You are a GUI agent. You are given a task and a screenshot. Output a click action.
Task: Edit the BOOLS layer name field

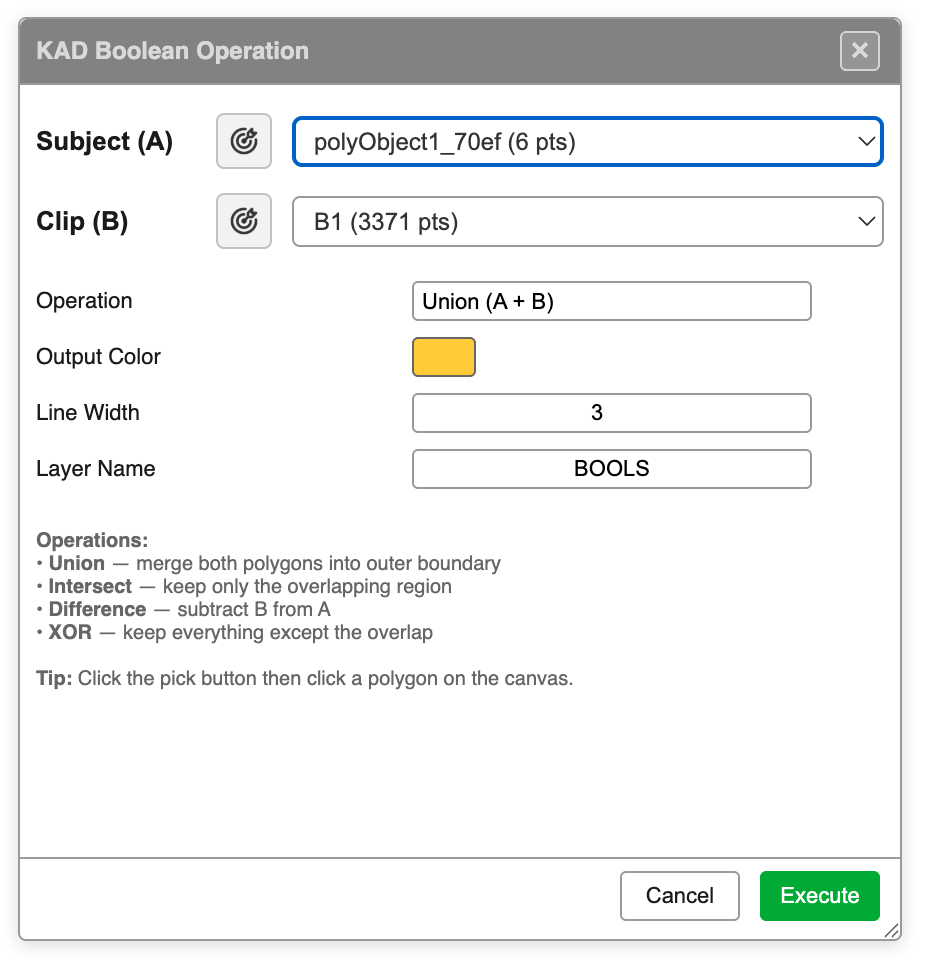pyautogui.click(x=611, y=468)
